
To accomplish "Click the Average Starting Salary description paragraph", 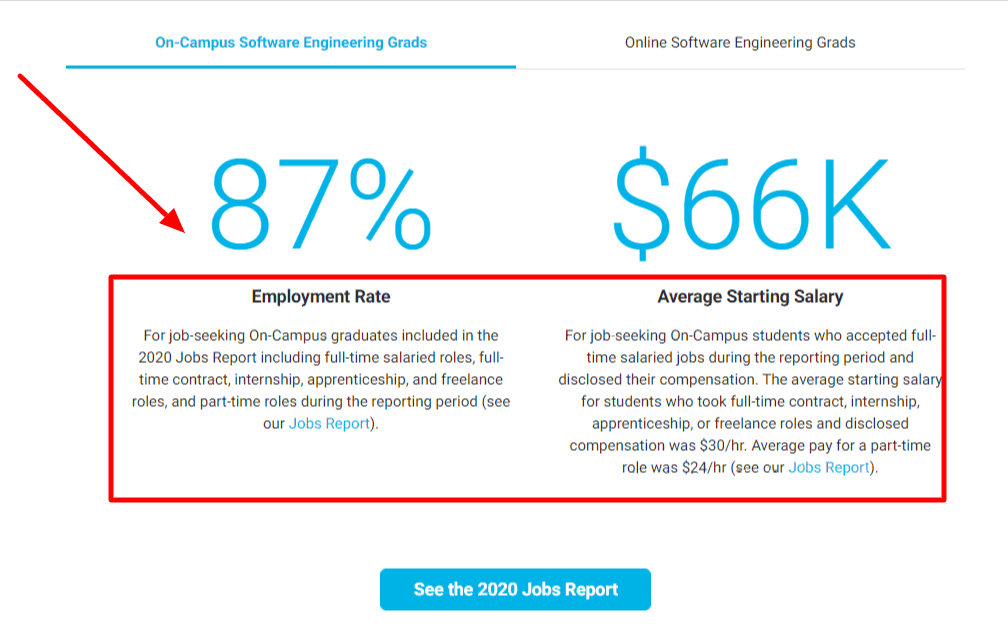I will point(750,390).
